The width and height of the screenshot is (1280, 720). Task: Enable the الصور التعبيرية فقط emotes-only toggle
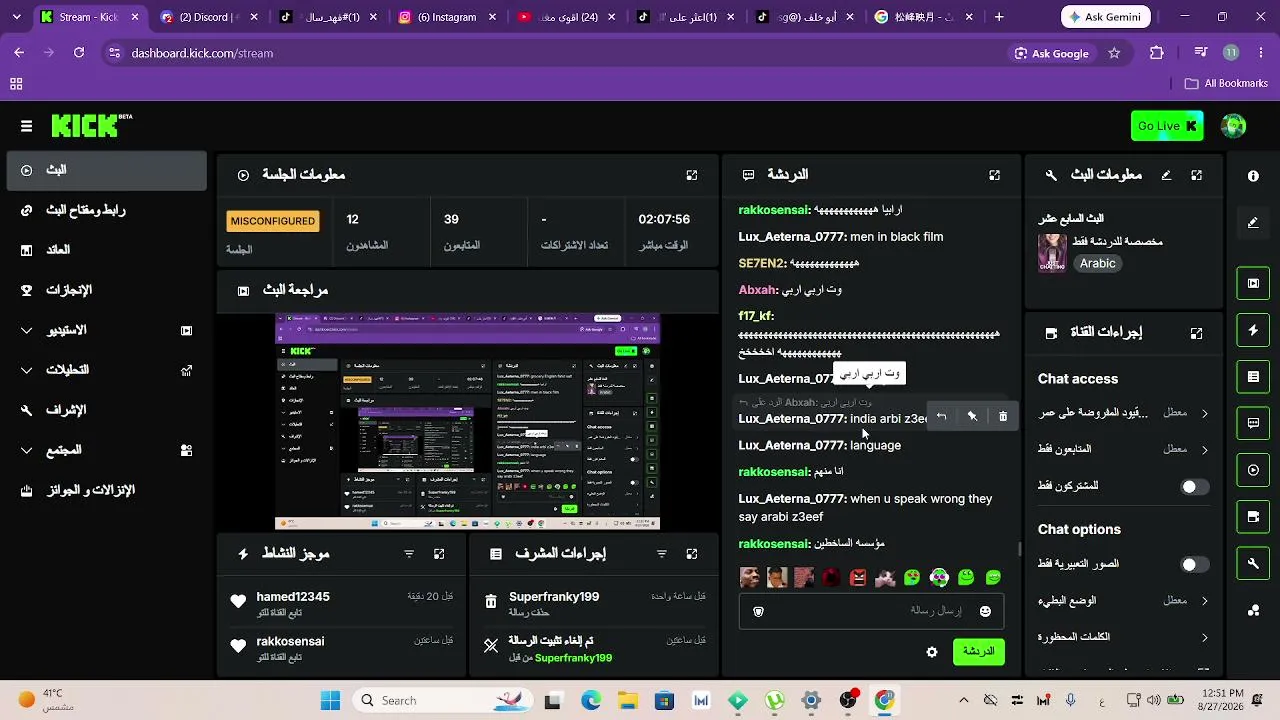click(1194, 565)
